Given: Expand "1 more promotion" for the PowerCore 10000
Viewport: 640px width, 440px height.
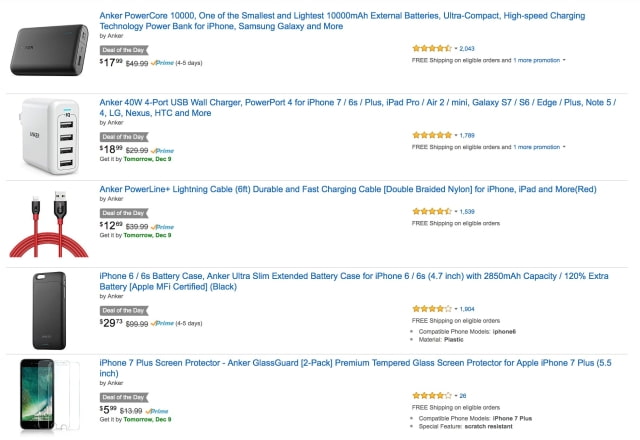Looking at the screenshot, I should [540, 60].
